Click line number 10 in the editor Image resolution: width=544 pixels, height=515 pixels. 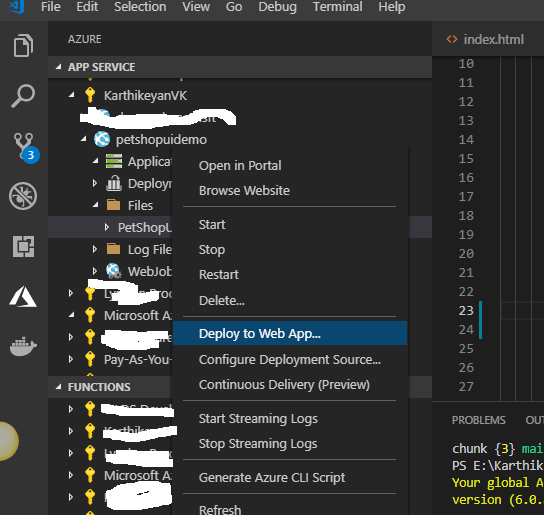coord(466,64)
